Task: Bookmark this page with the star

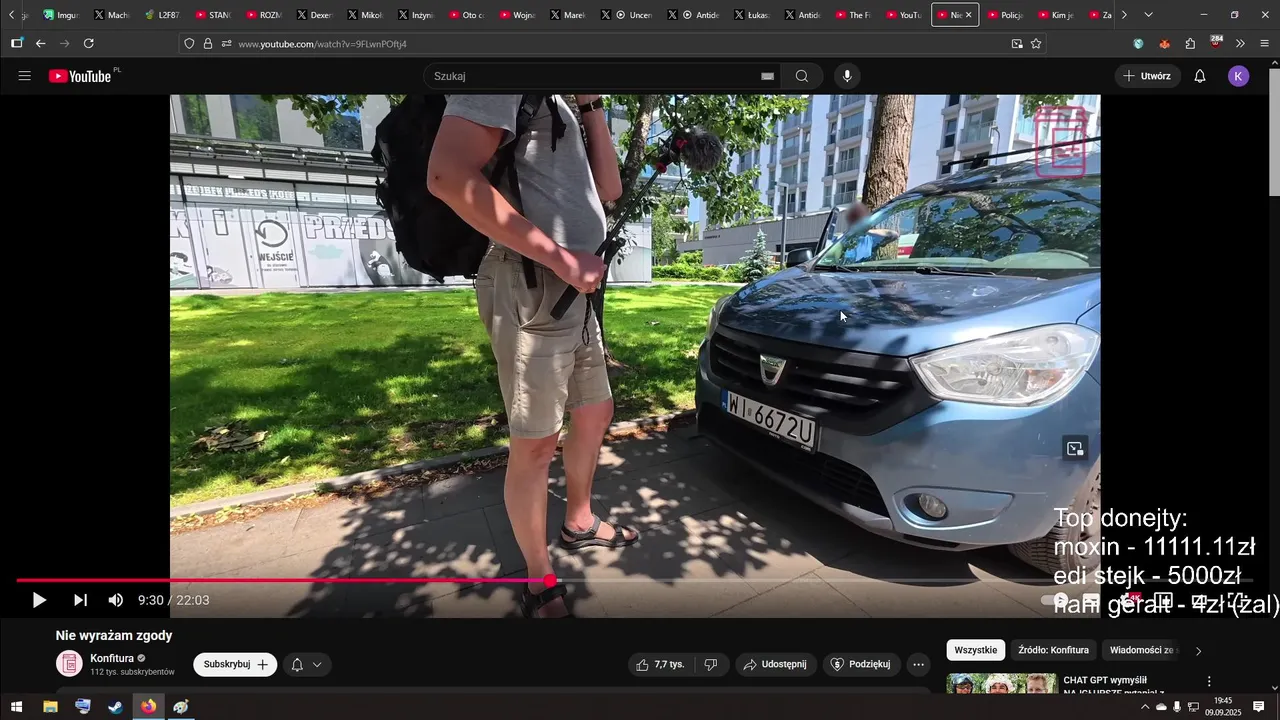Action: tap(1036, 44)
